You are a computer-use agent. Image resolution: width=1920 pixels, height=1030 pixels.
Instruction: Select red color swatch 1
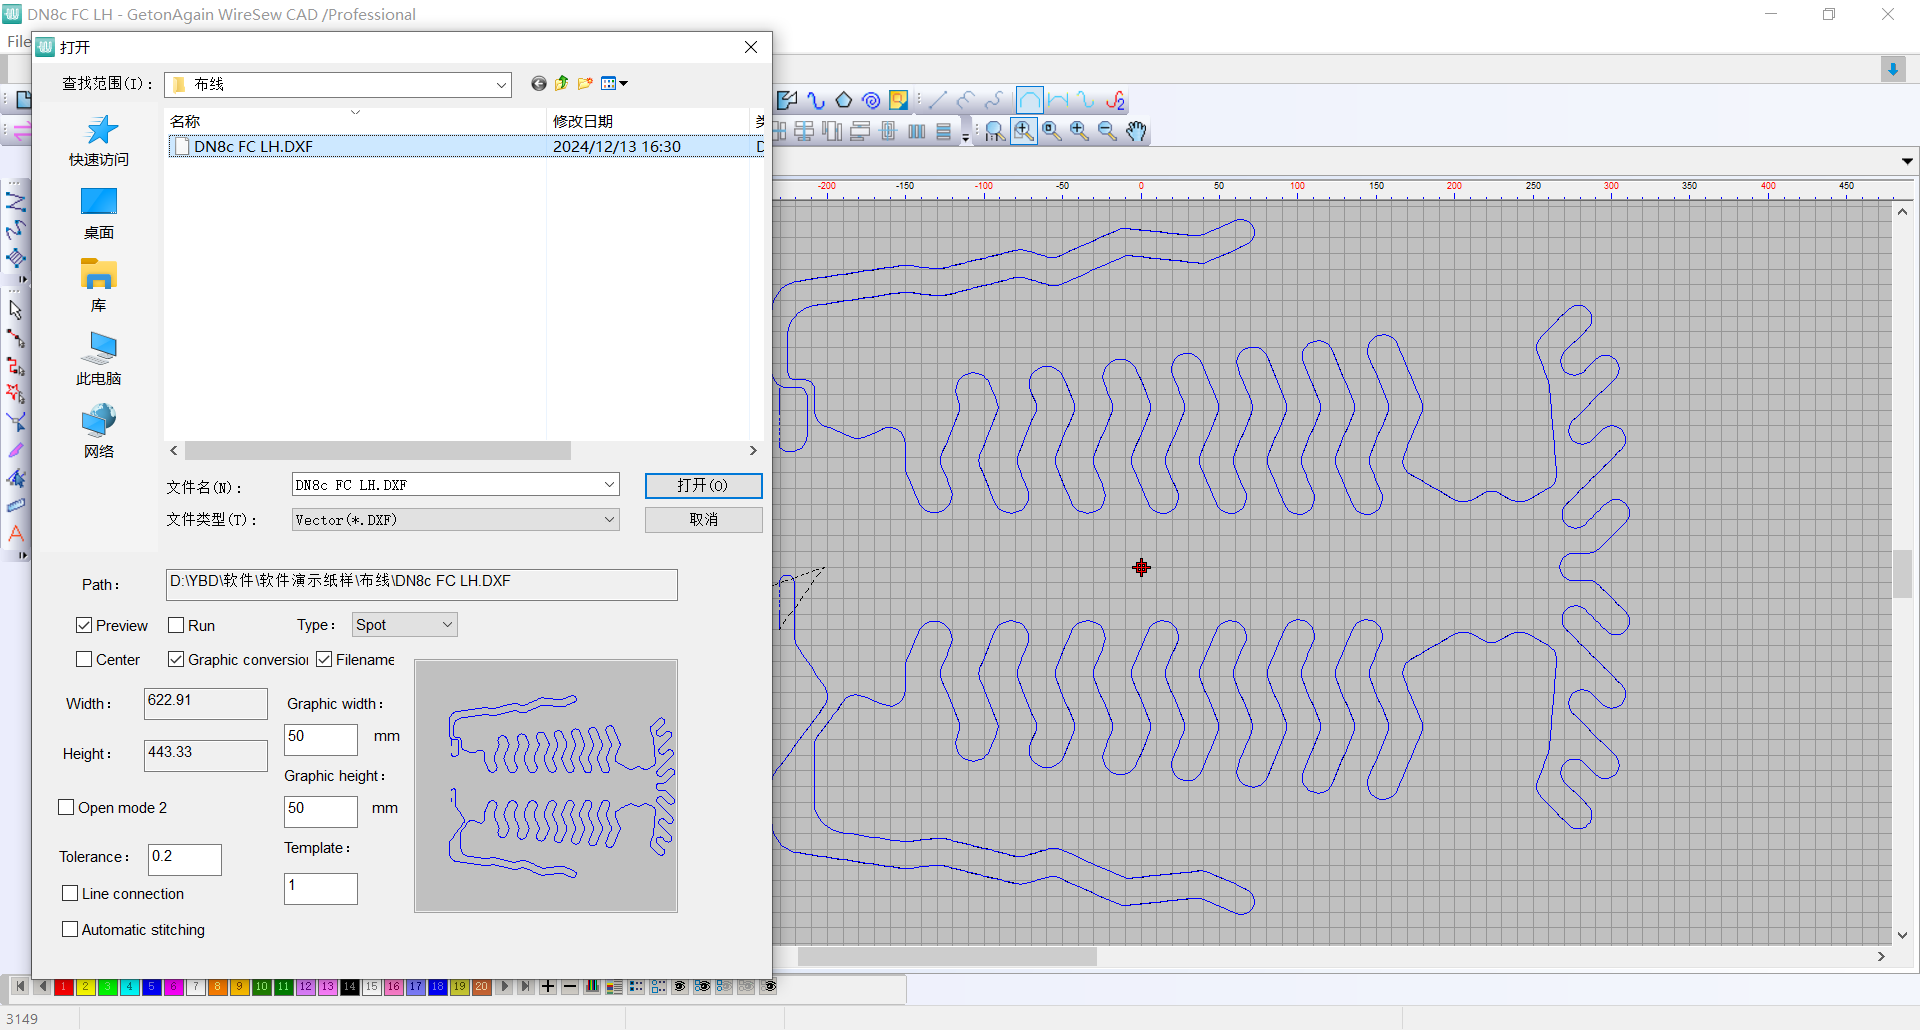pyautogui.click(x=64, y=987)
